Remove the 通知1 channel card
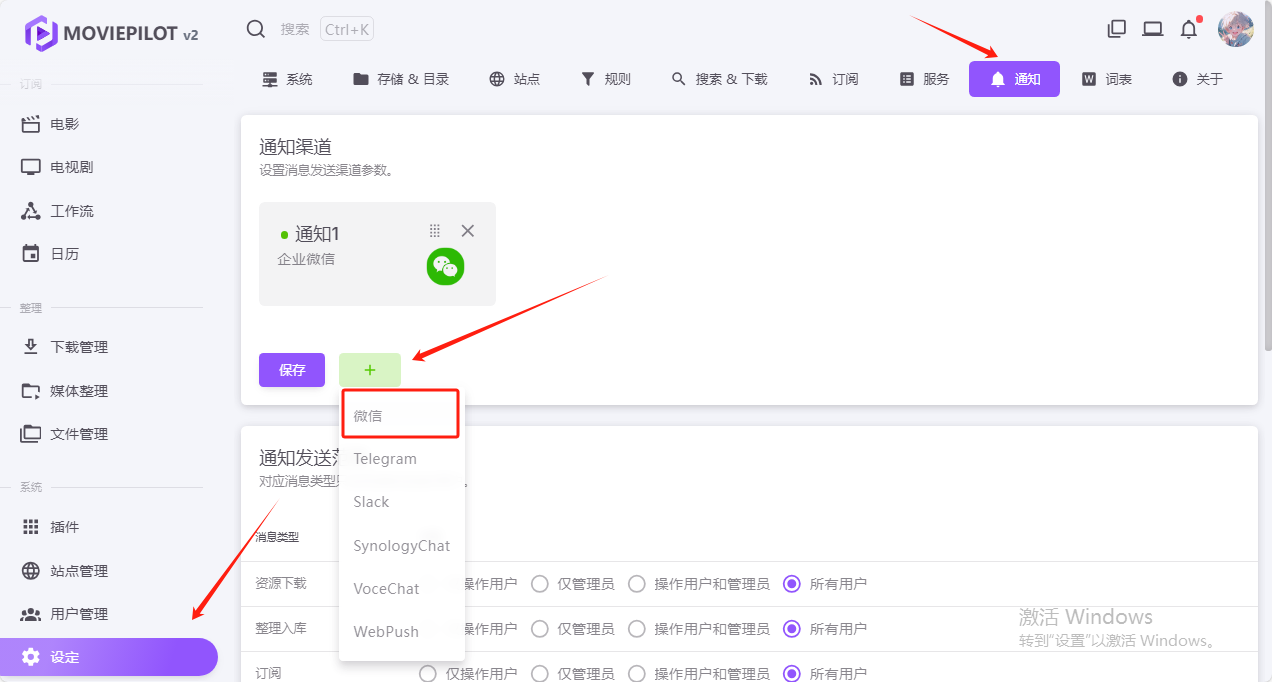1272x682 pixels. pyautogui.click(x=467, y=231)
